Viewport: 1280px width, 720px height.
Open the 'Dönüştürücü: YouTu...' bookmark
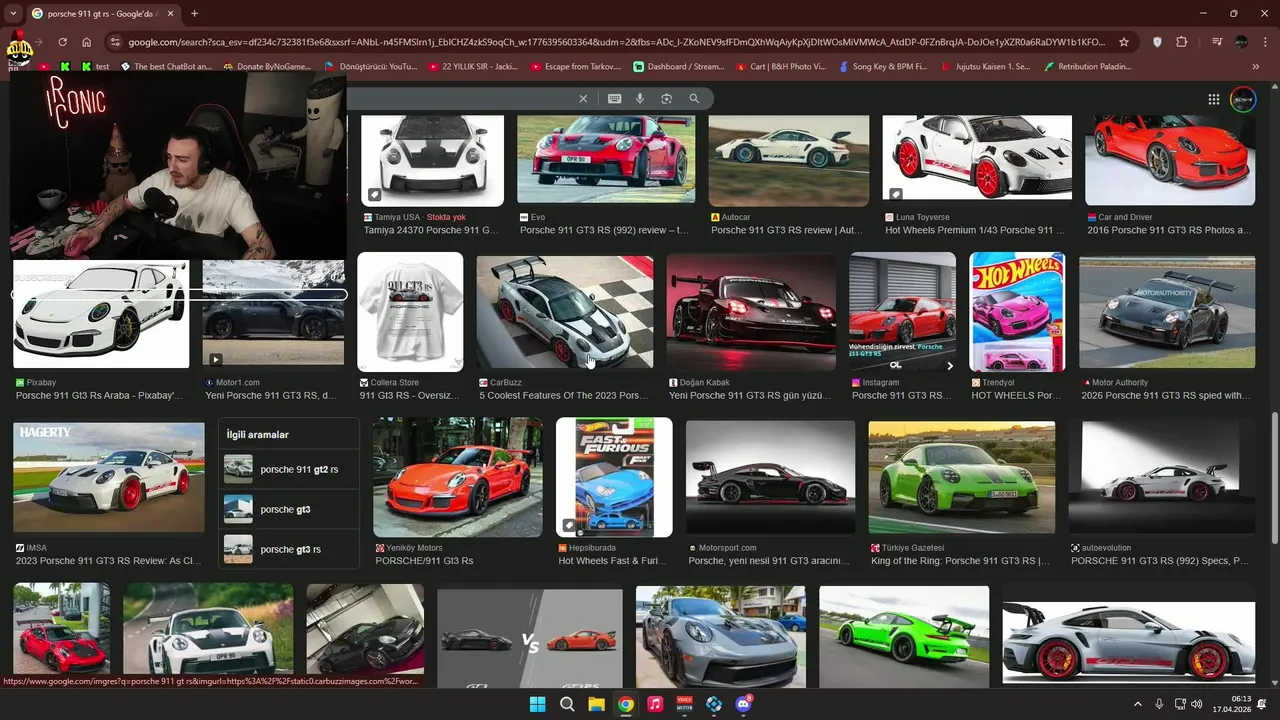click(x=371, y=67)
